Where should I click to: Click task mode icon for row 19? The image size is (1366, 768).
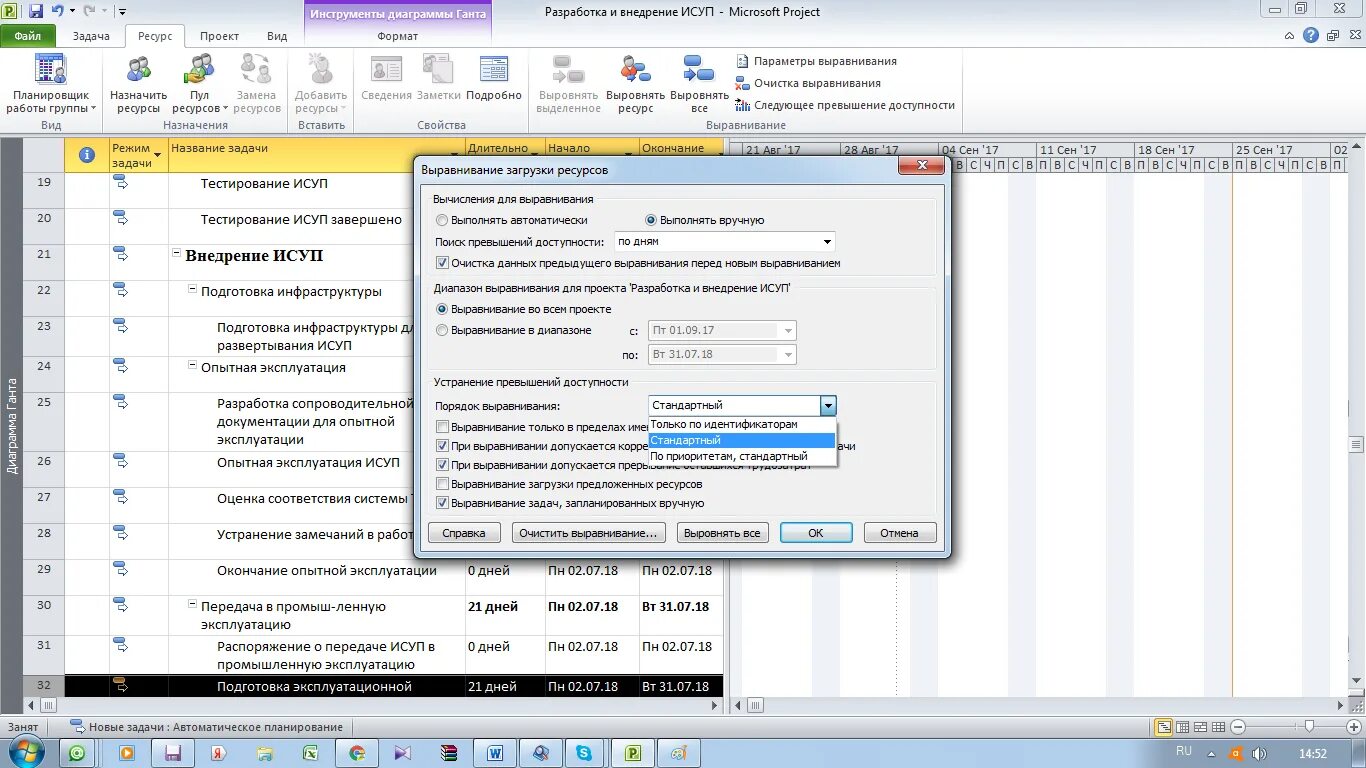coord(120,182)
